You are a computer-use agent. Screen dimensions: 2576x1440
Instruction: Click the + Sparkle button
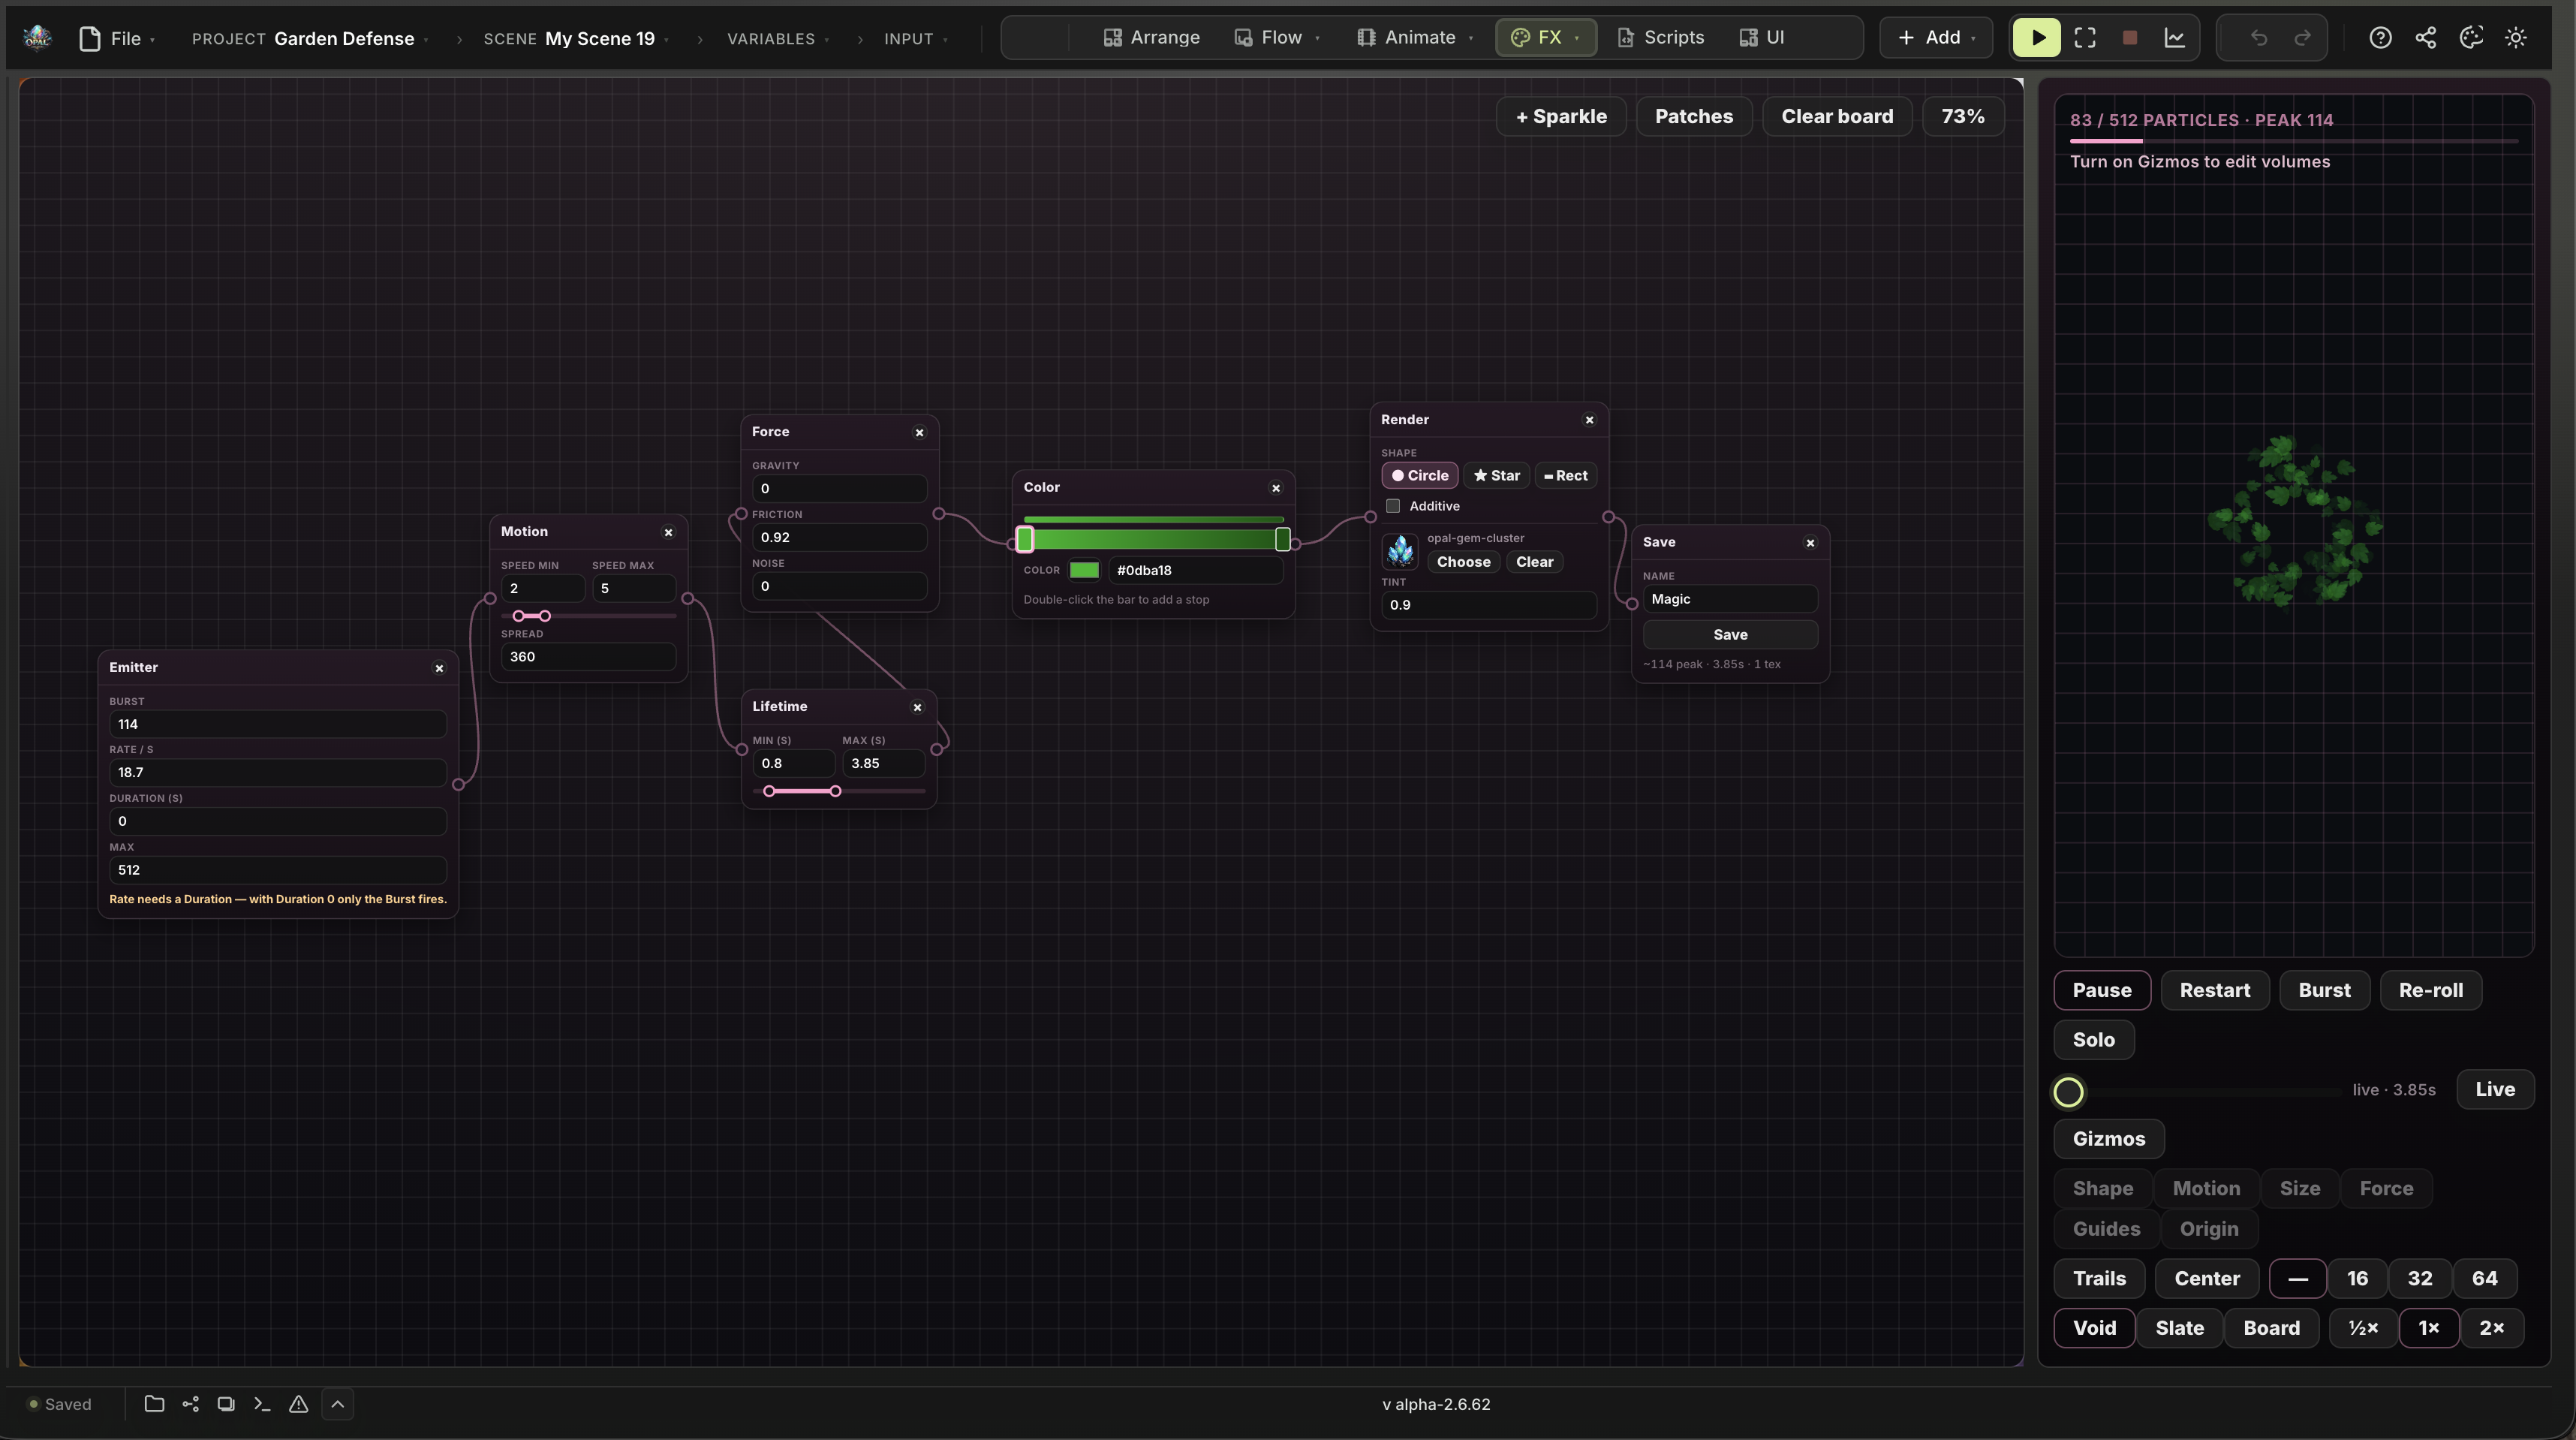[x=1561, y=117]
